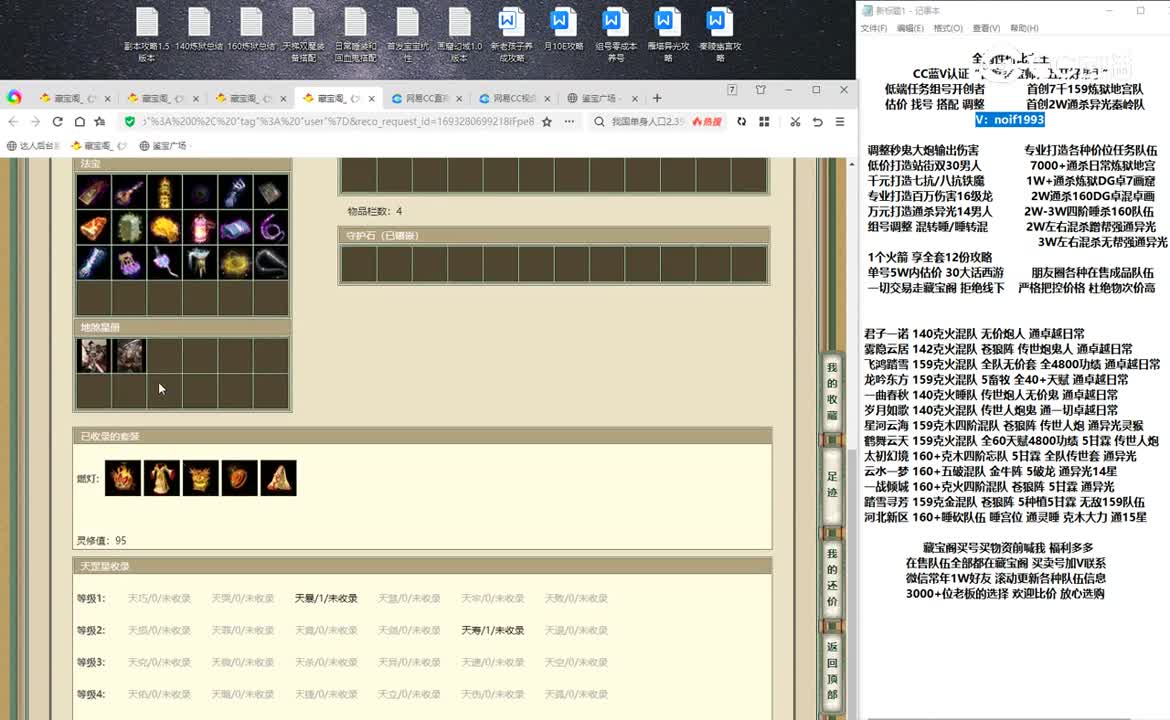The height and width of the screenshot is (720, 1170).
Task: Click the 天寿/1/未收录 entry
Action: (492, 630)
